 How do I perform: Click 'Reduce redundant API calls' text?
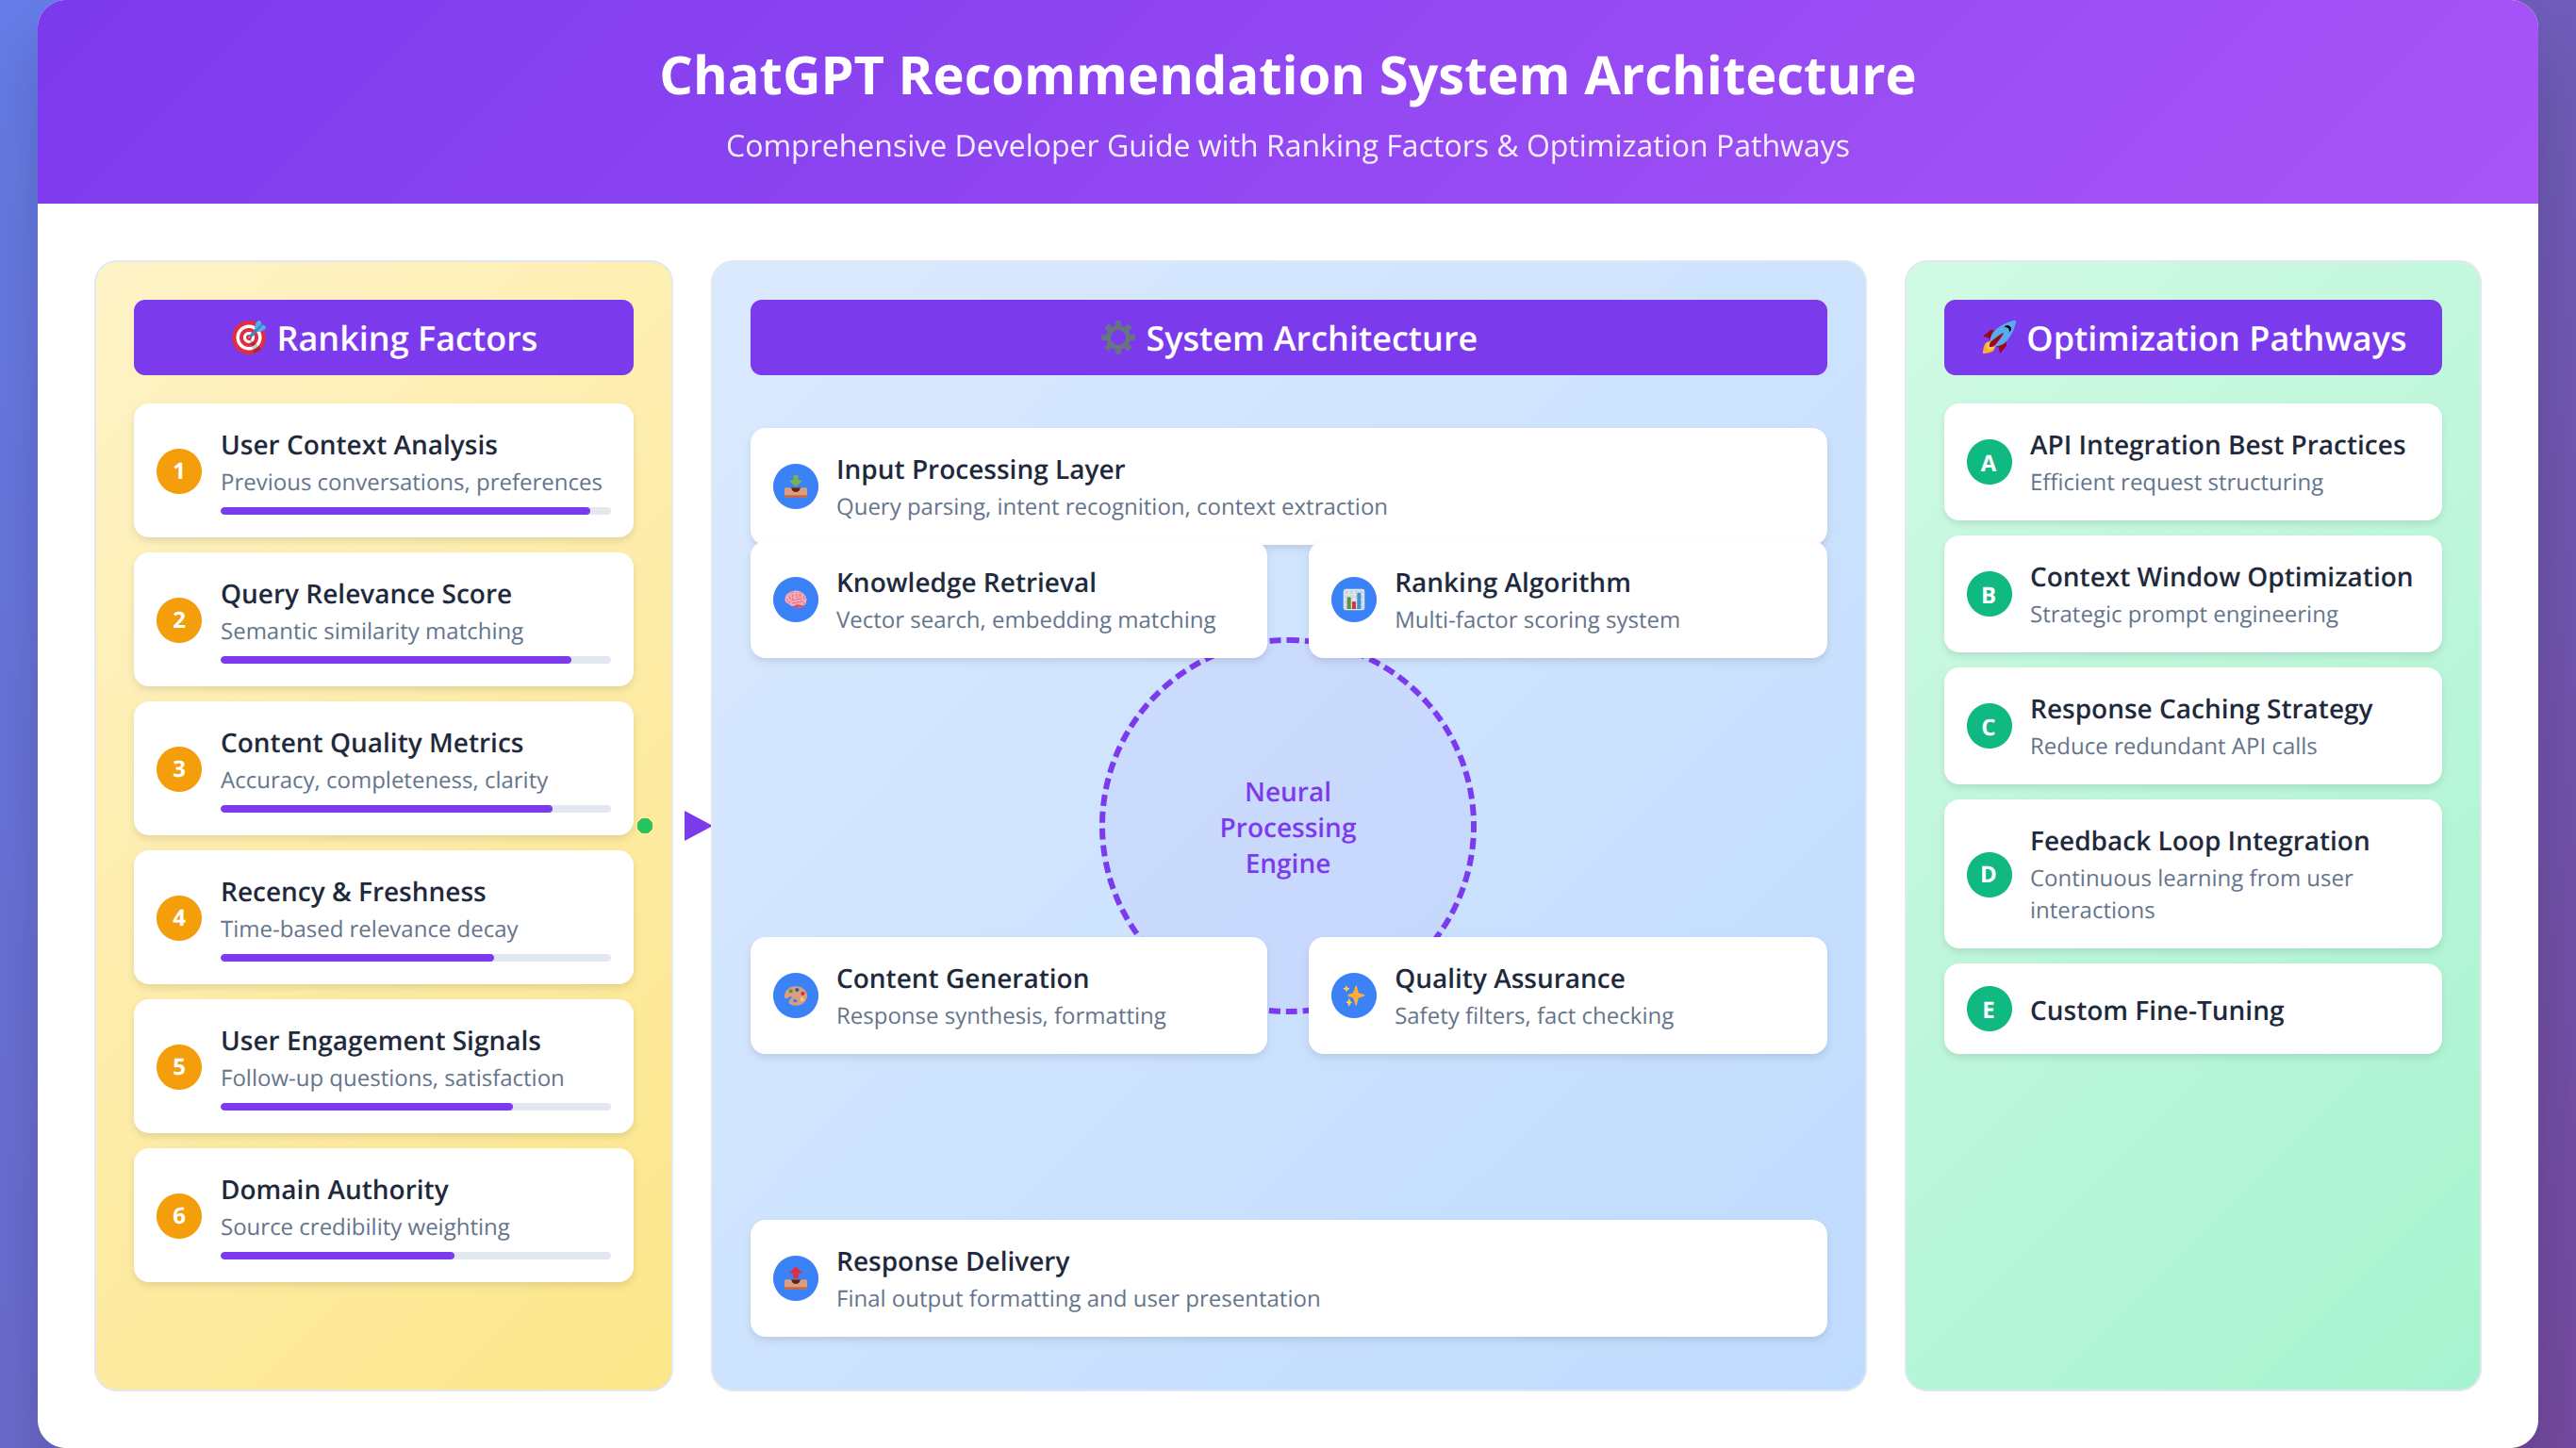[x=2173, y=746]
